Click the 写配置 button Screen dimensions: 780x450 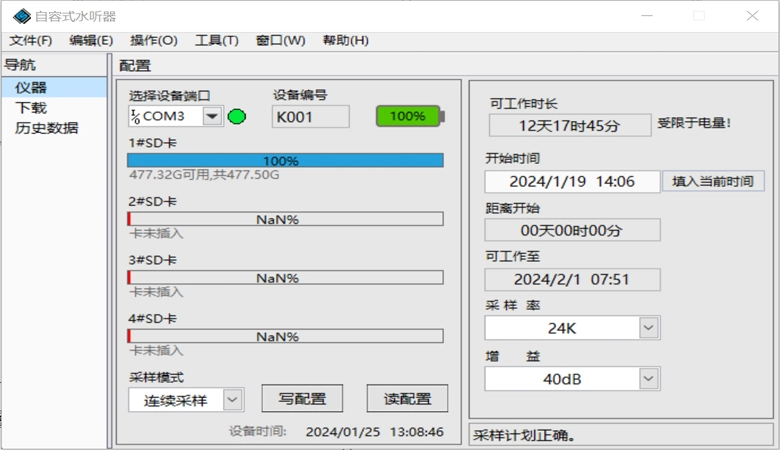(x=302, y=398)
